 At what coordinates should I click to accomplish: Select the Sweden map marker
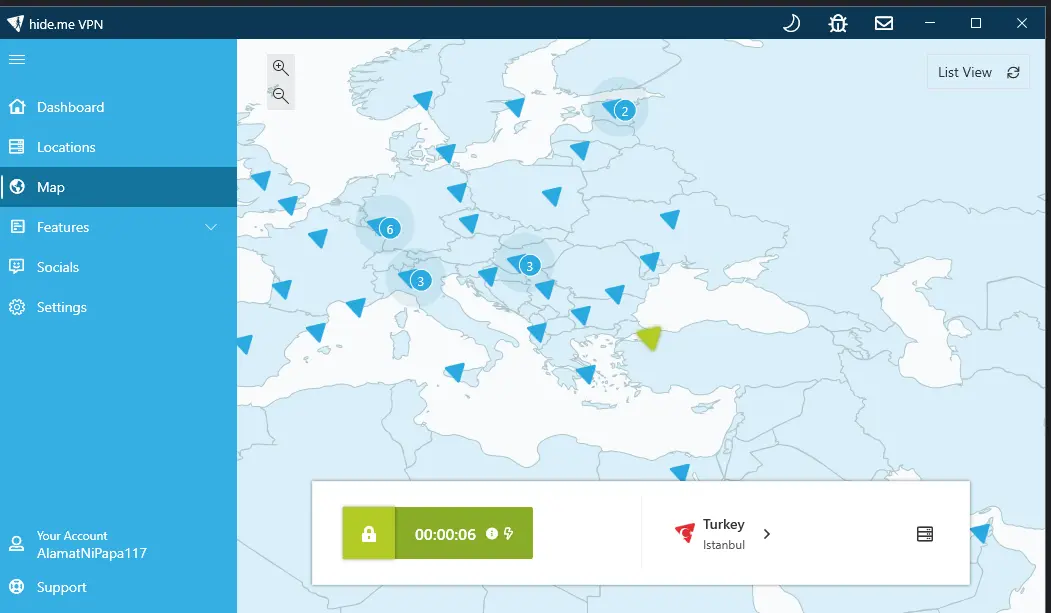(x=515, y=107)
